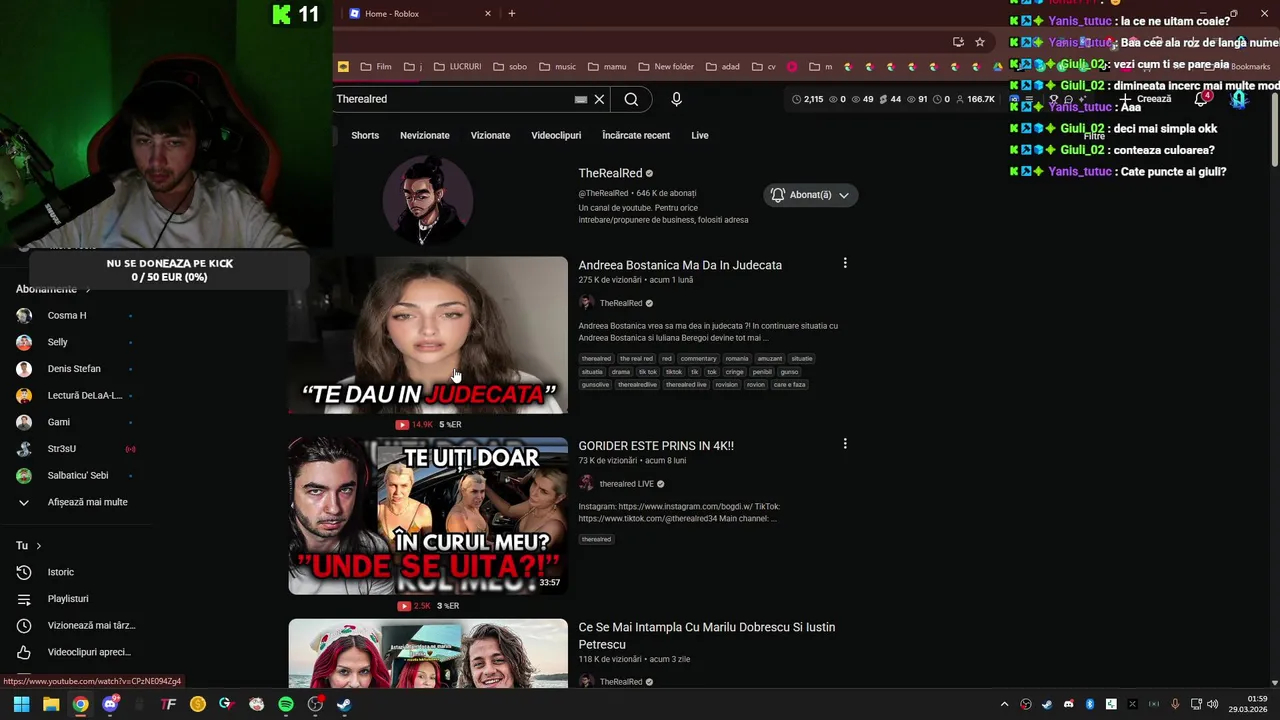Select the Încărcate recent filter tab

[x=636, y=135]
